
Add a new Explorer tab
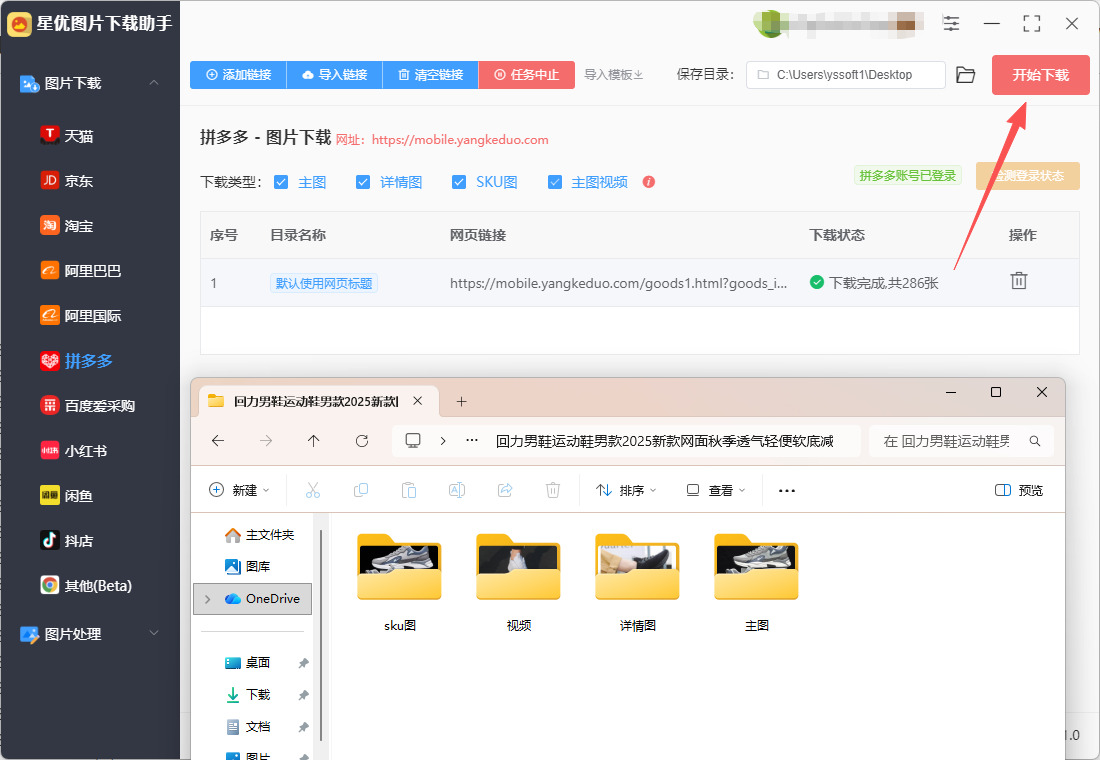coord(461,401)
